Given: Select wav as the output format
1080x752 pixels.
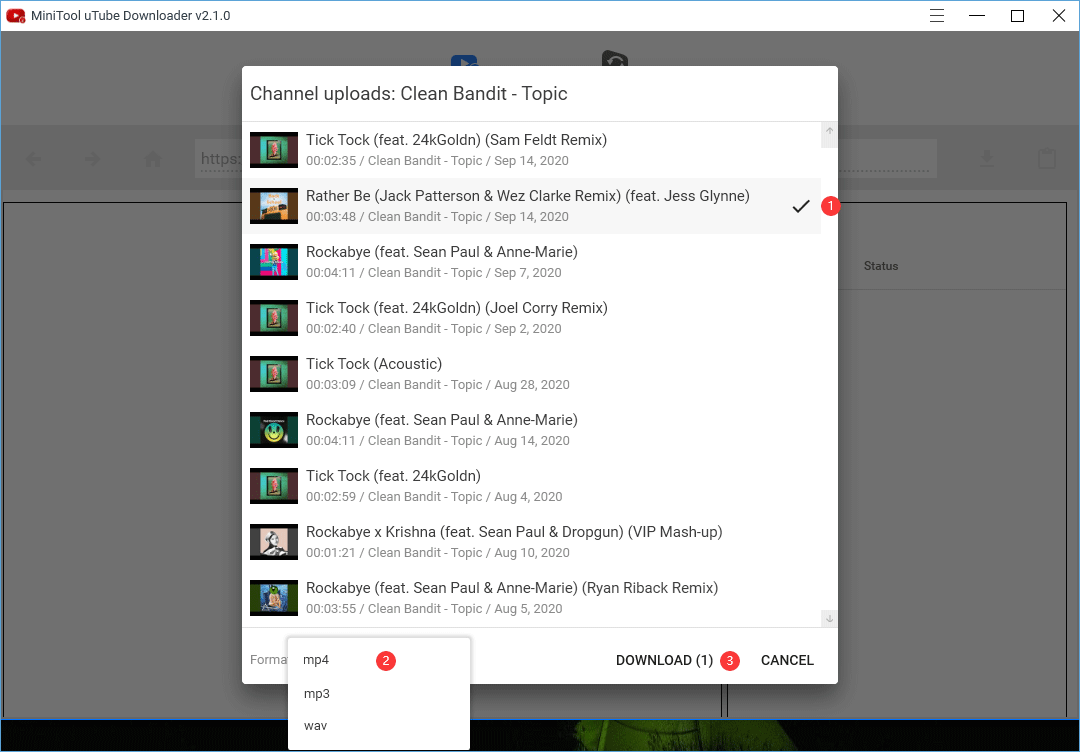Looking at the screenshot, I should [315, 725].
